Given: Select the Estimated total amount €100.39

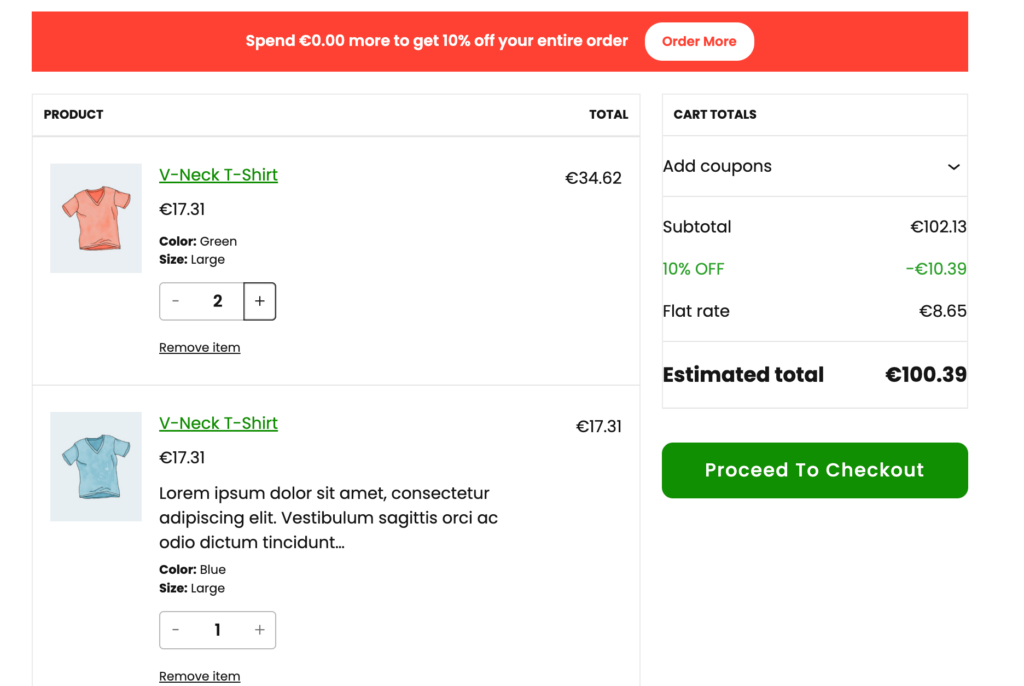Looking at the screenshot, I should 925,375.
